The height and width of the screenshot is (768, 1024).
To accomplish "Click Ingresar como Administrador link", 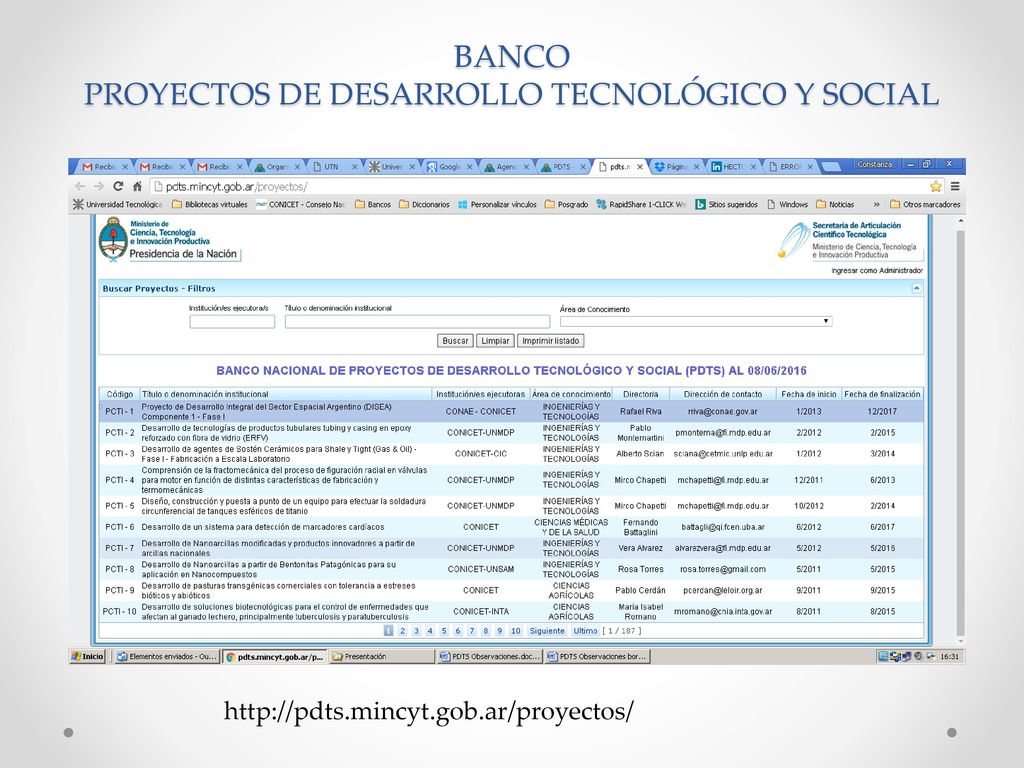I will pyautogui.click(x=877, y=270).
